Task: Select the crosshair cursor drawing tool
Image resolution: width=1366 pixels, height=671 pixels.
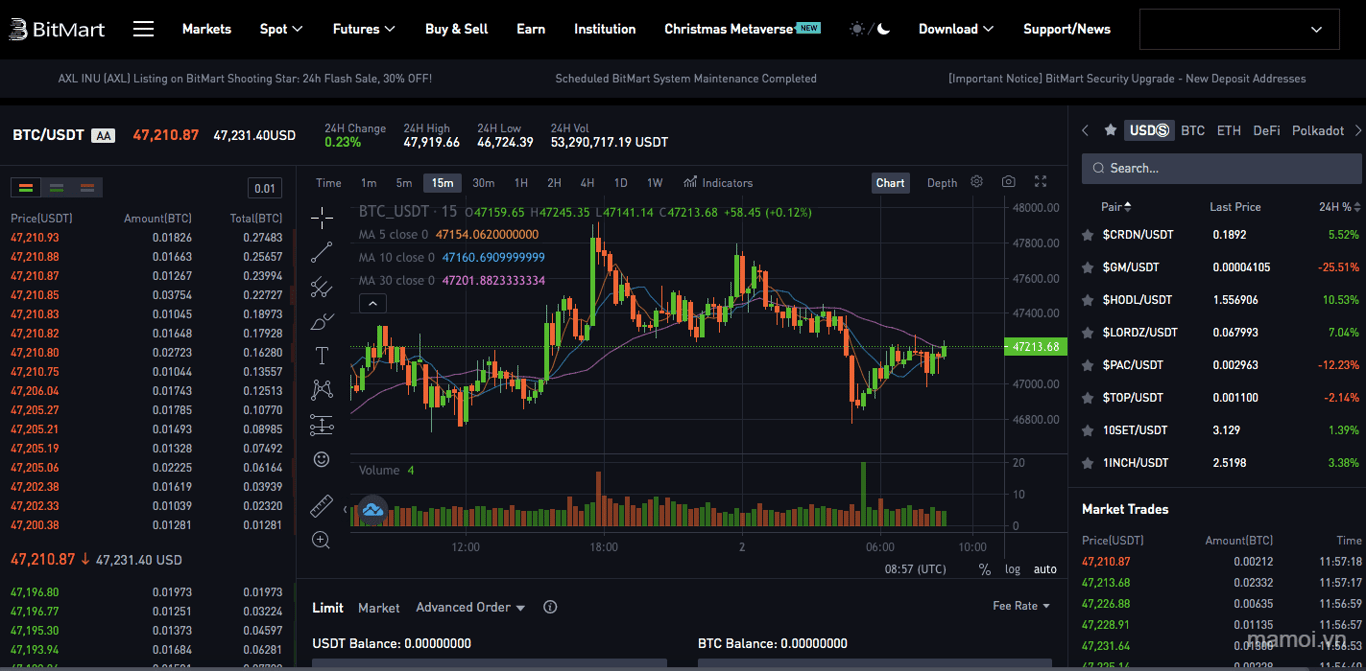Action: [322, 217]
